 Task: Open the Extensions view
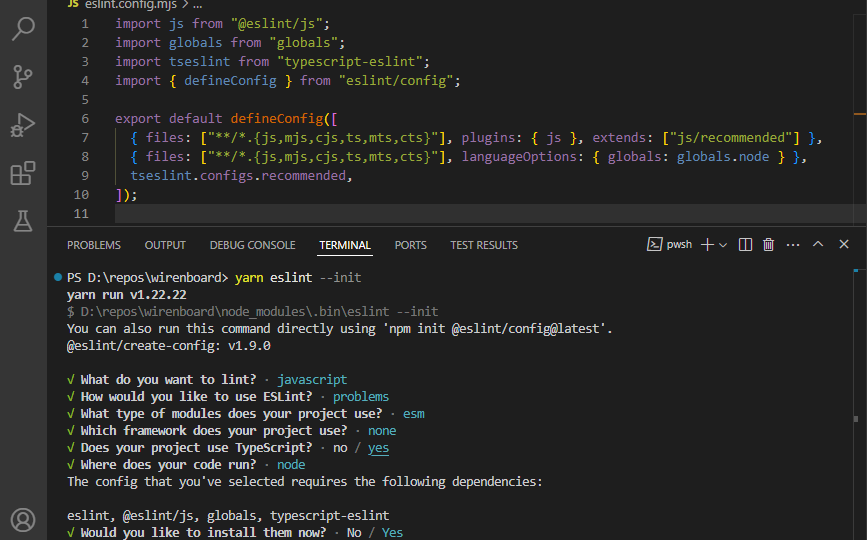(x=23, y=173)
